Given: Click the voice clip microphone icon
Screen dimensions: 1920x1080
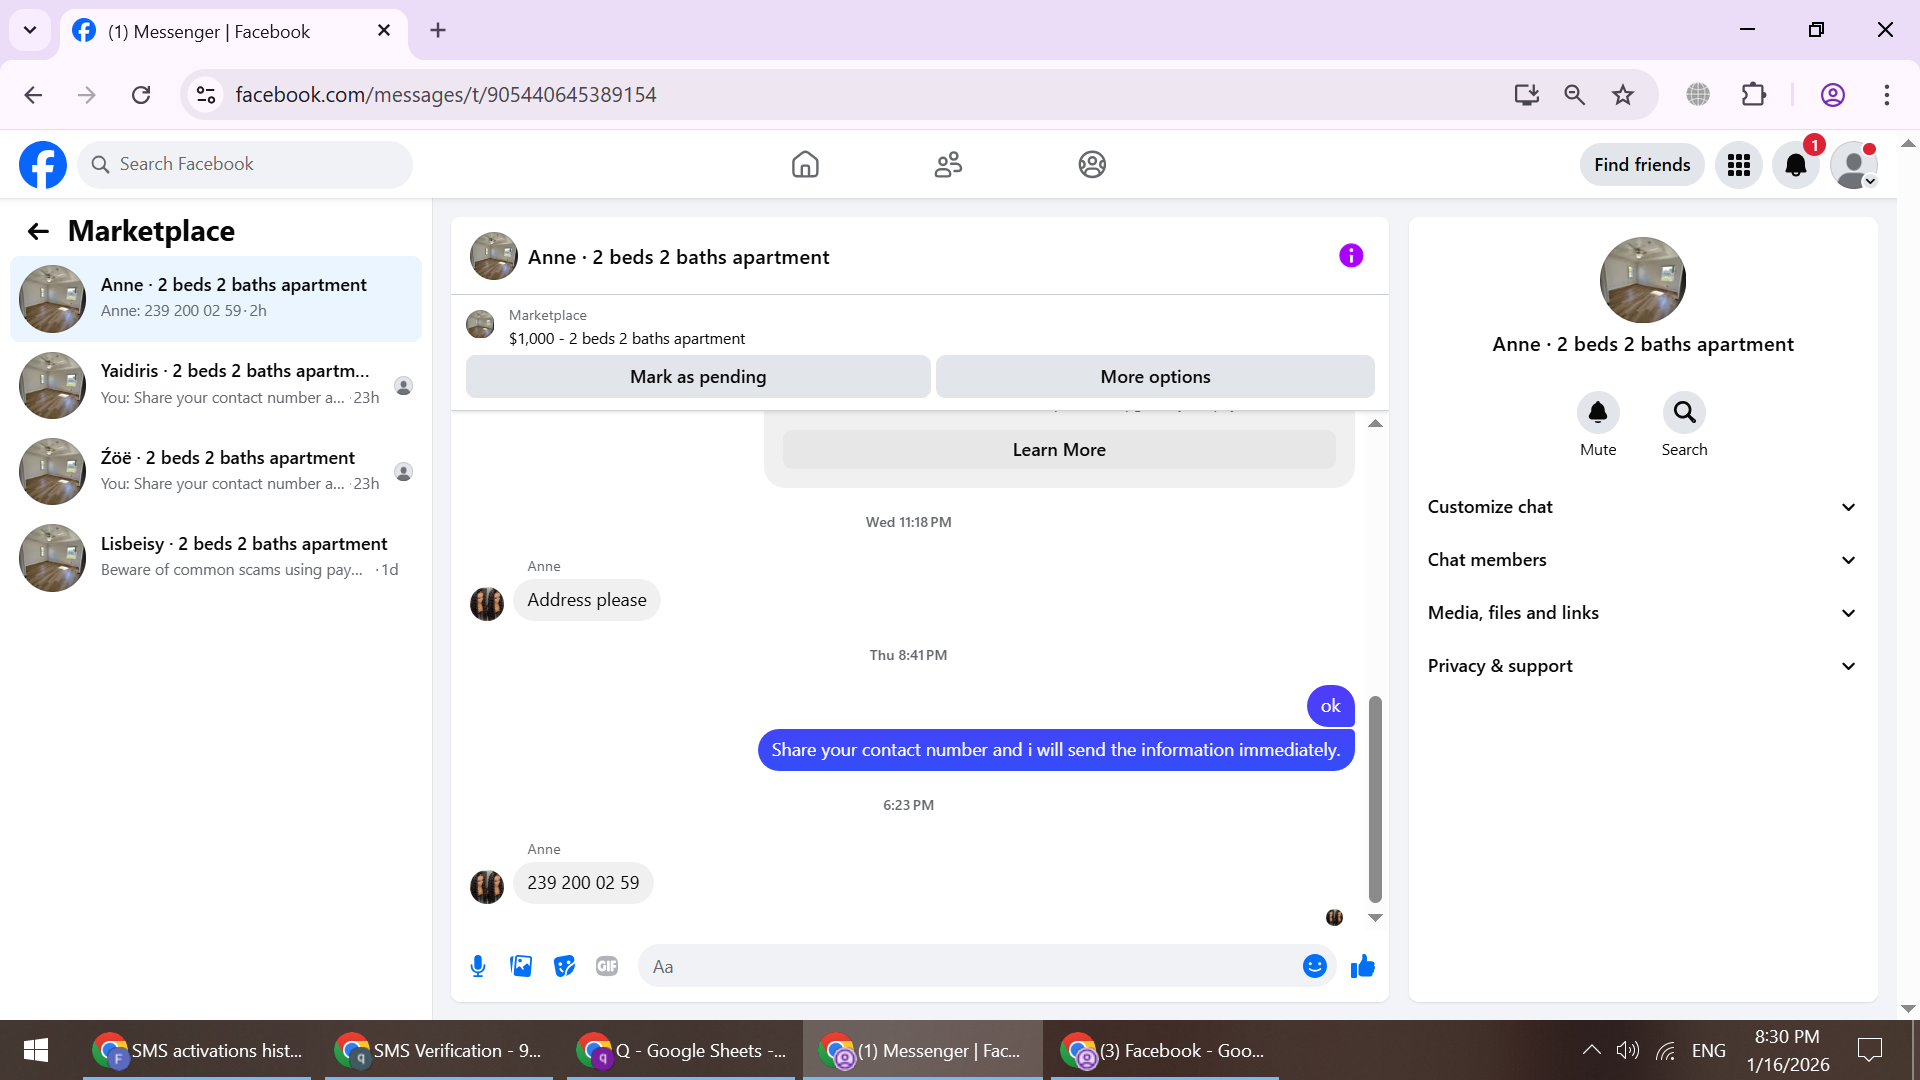Looking at the screenshot, I should pyautogui.click(x=478, y=966).
